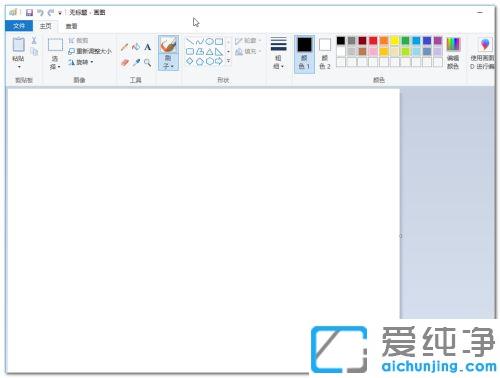500x378 pixels.
Task: Pick the lime green color swatch
Action: pyautogui.click(x=405, y=52)
